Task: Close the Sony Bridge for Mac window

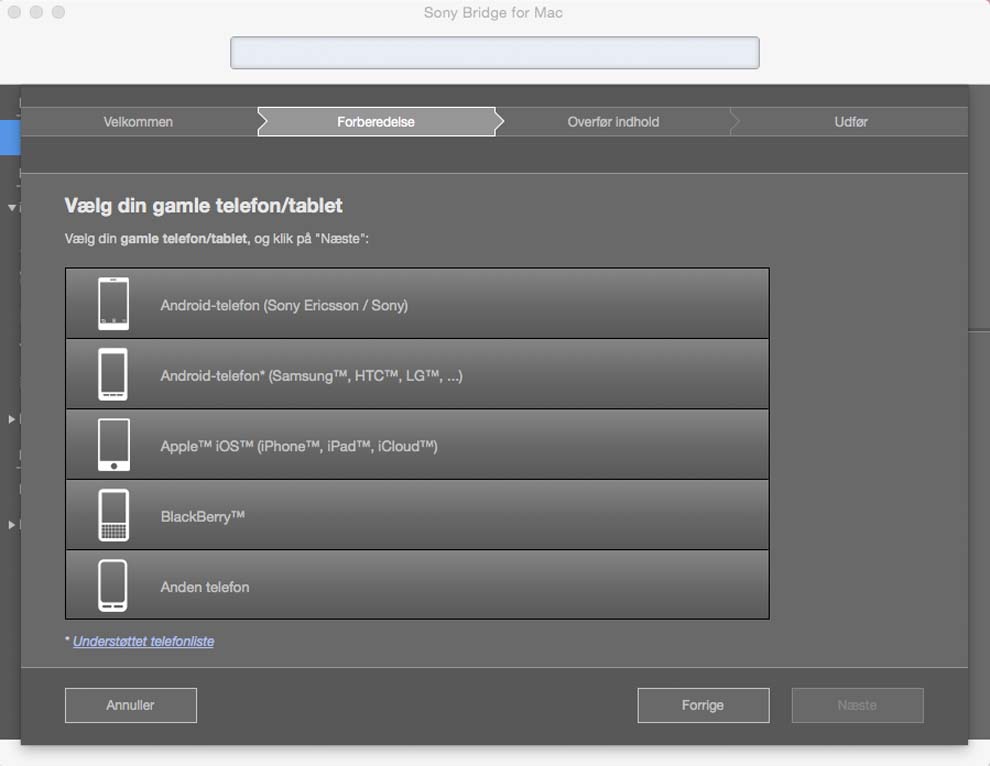Action: pos(15,12)
